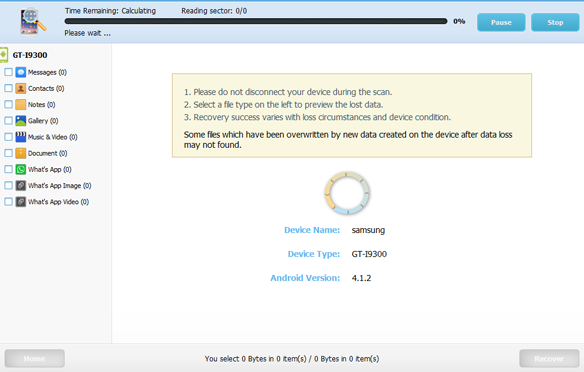Image resolution: width=584 pixels, height=372 pixels.
Task: Click the Android Version value 4.1.2
Action: click(361, 278)
